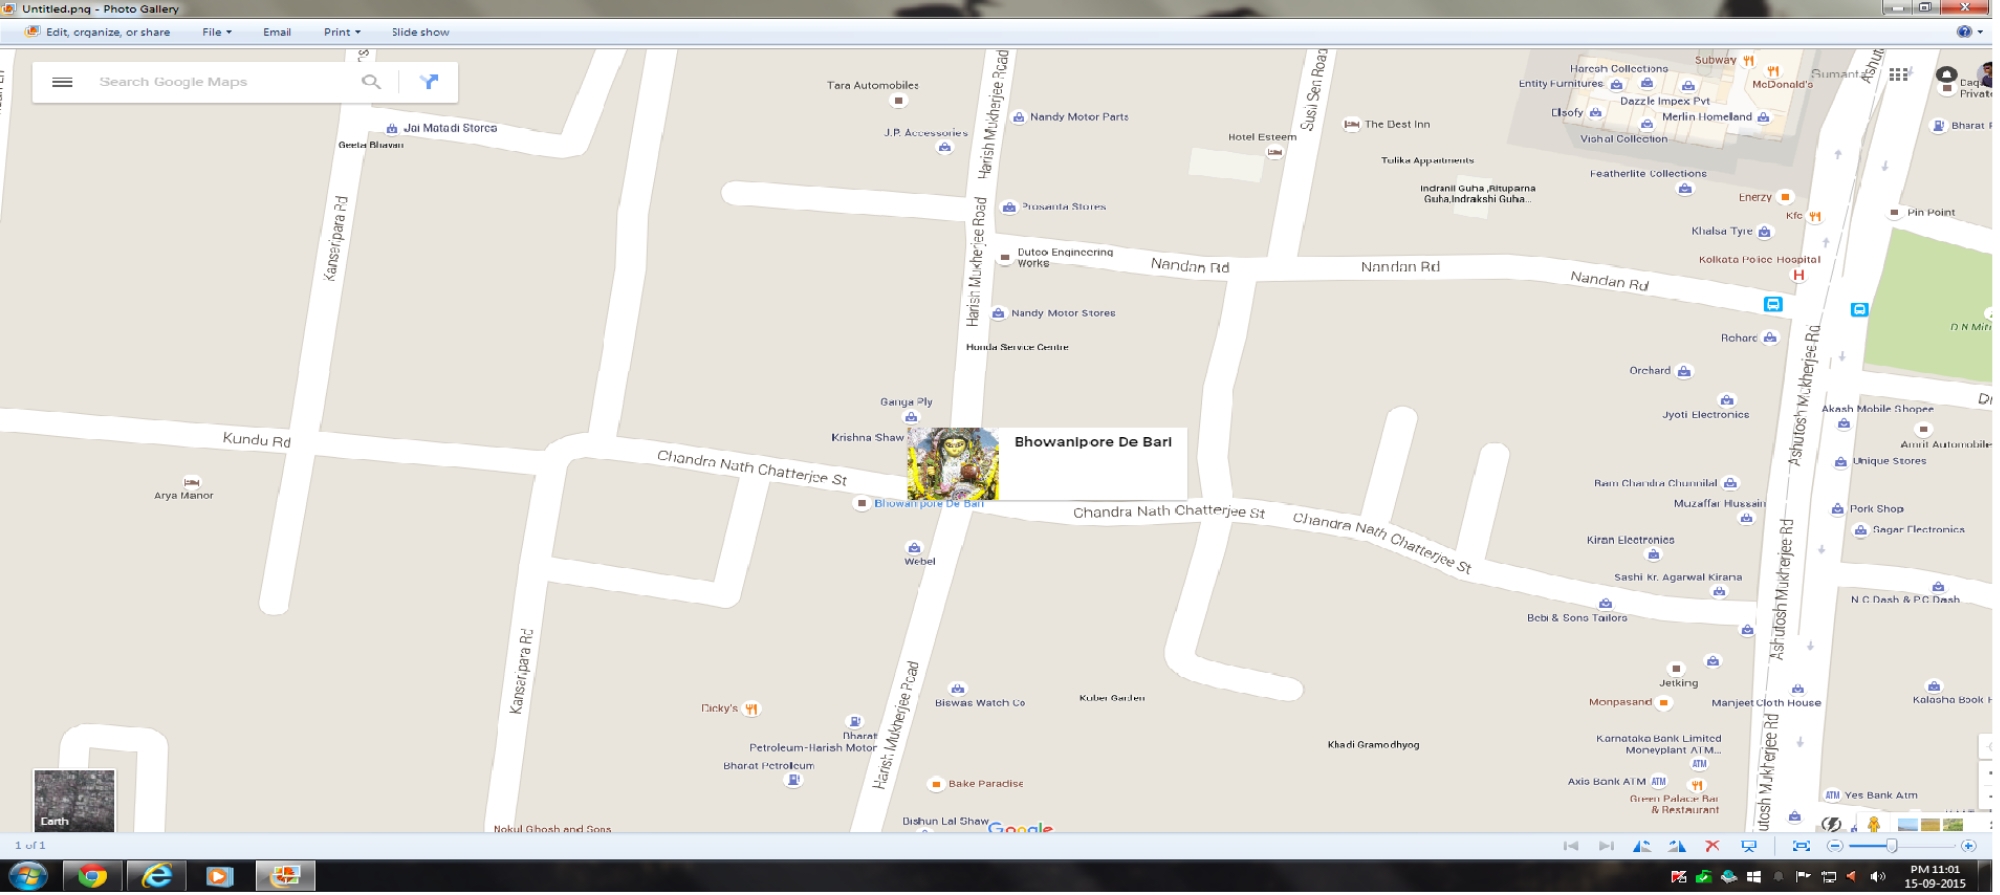Click the Webel shop marker
The height and width of the screenshot is (895, 2000).
tap(914, 548)
